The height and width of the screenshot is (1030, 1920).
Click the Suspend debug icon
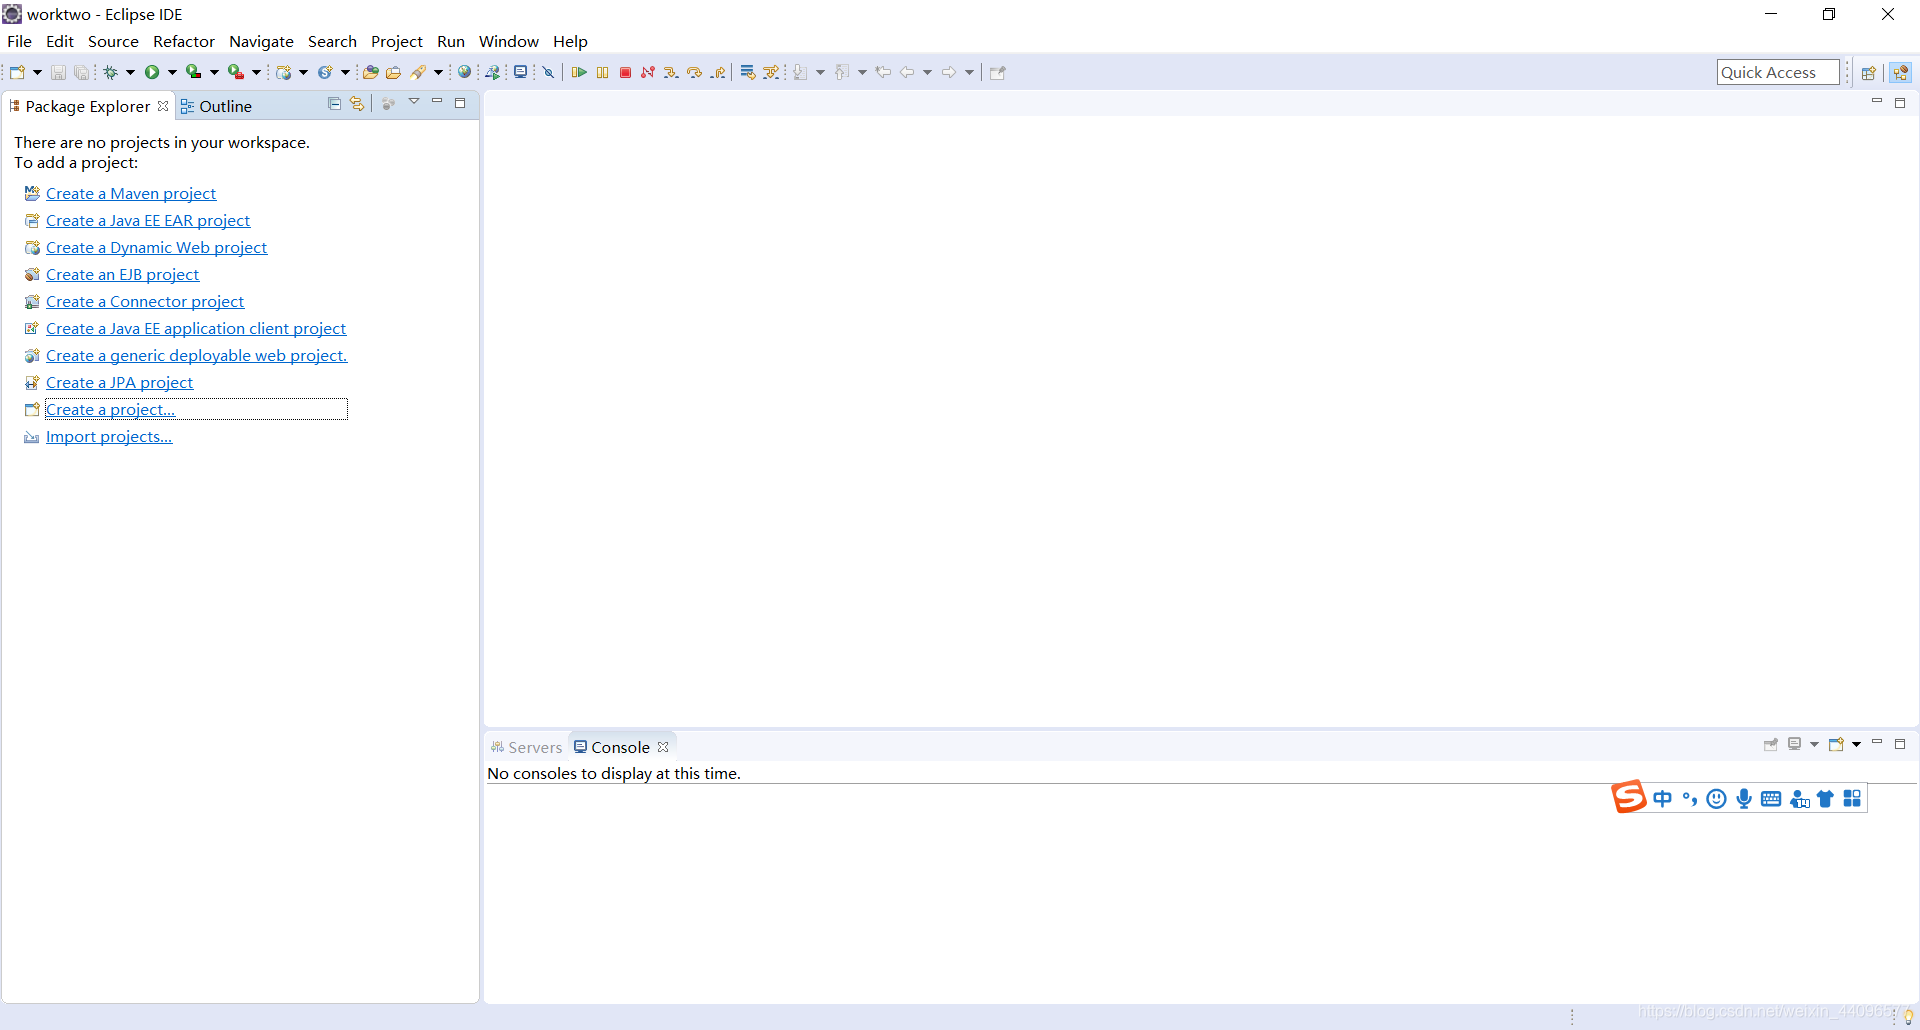[x=602, y=72]
